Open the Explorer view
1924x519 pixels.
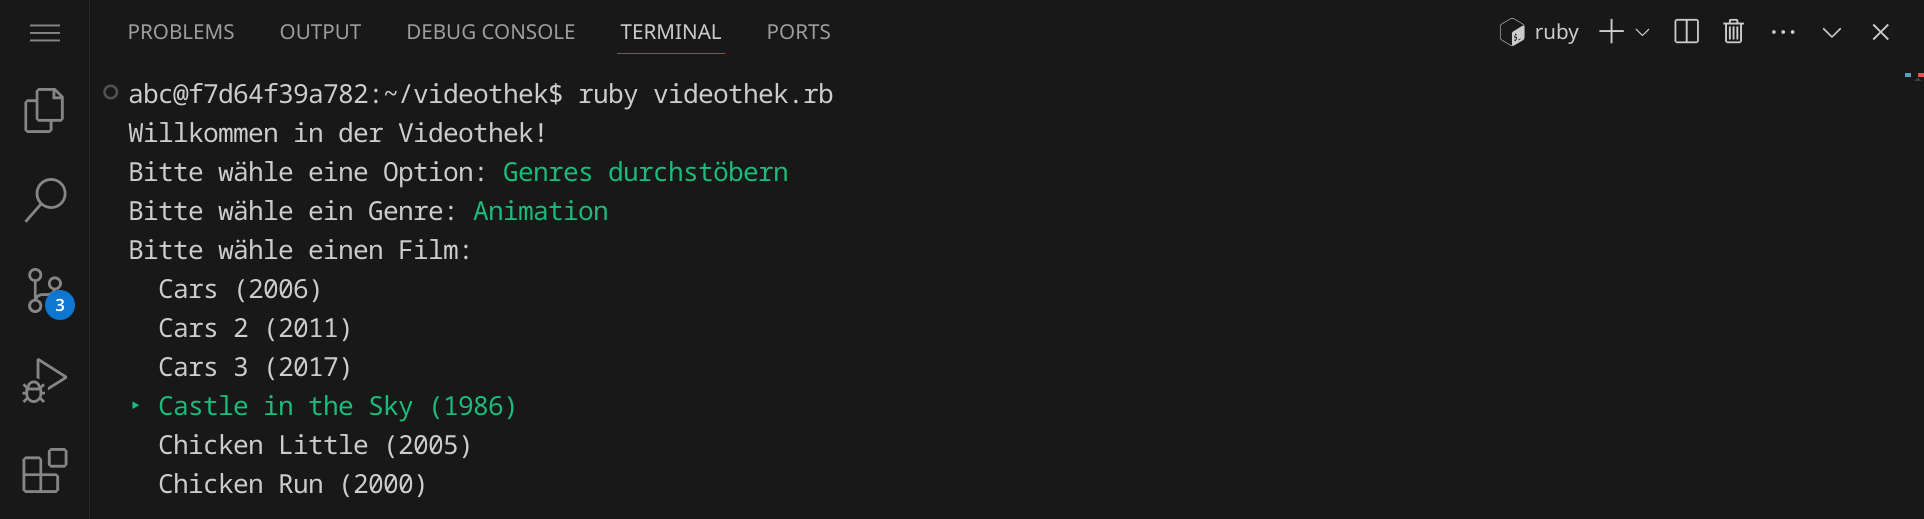(44, 110)
